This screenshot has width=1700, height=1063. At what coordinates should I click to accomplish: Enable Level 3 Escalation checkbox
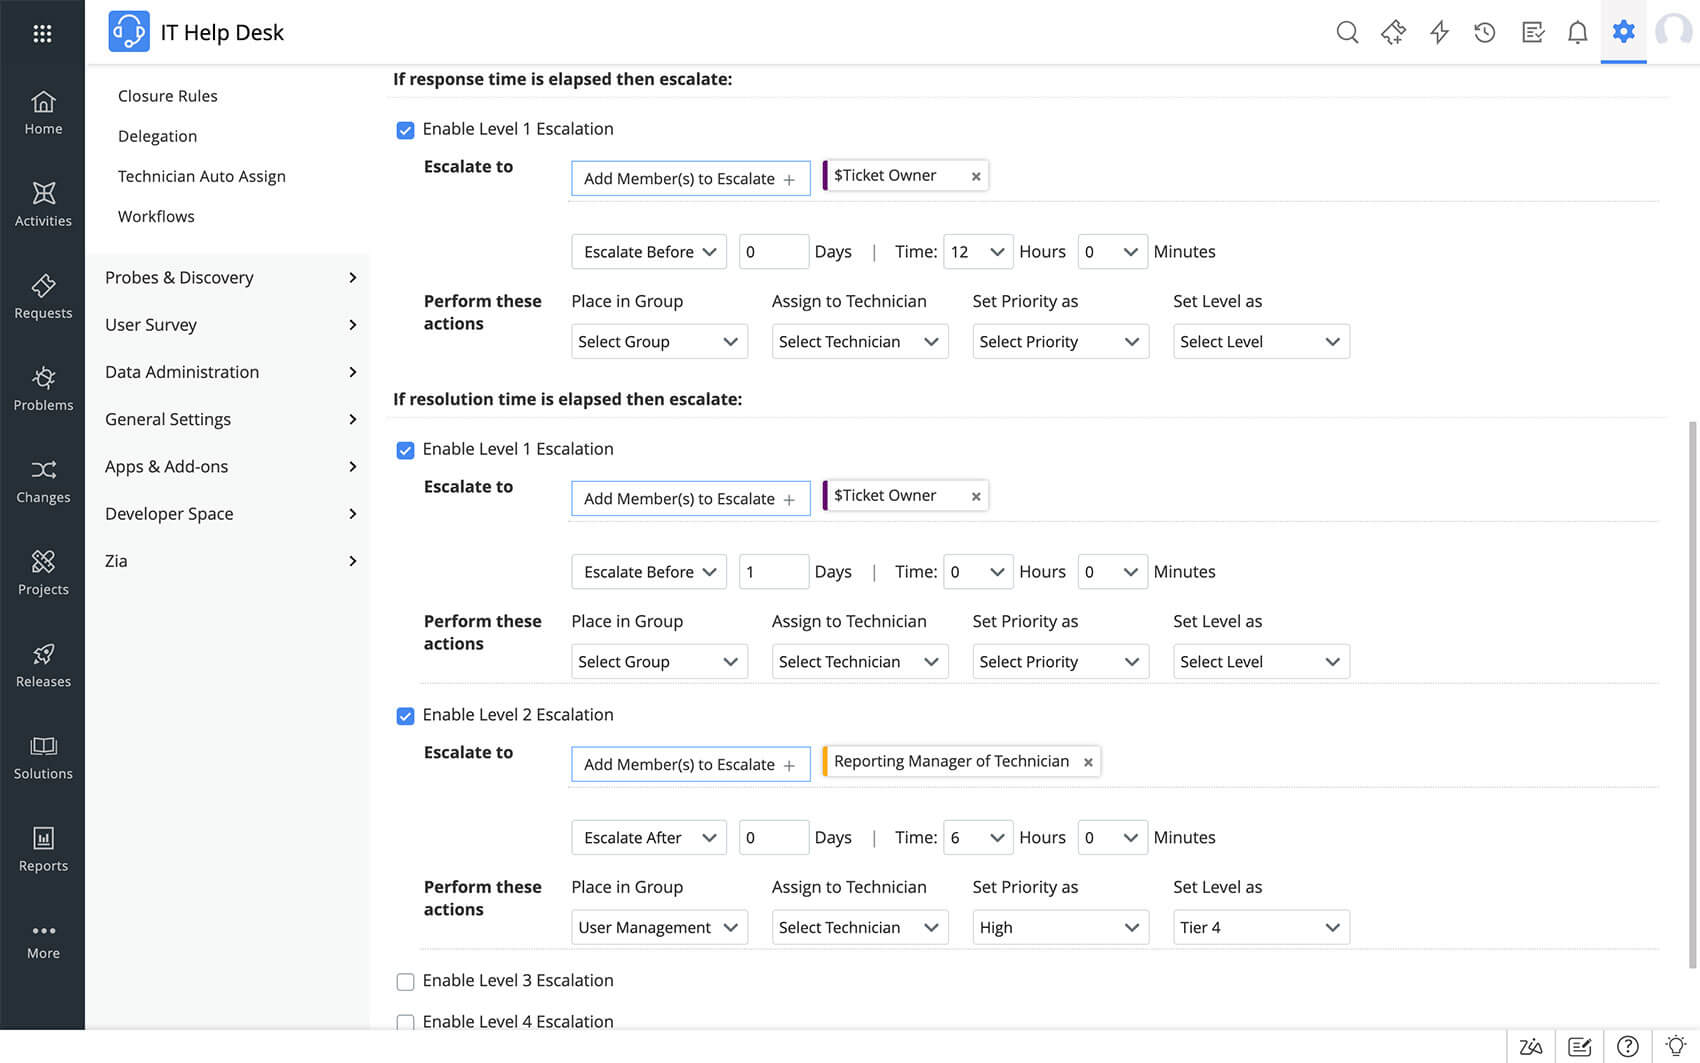point(405,982)
